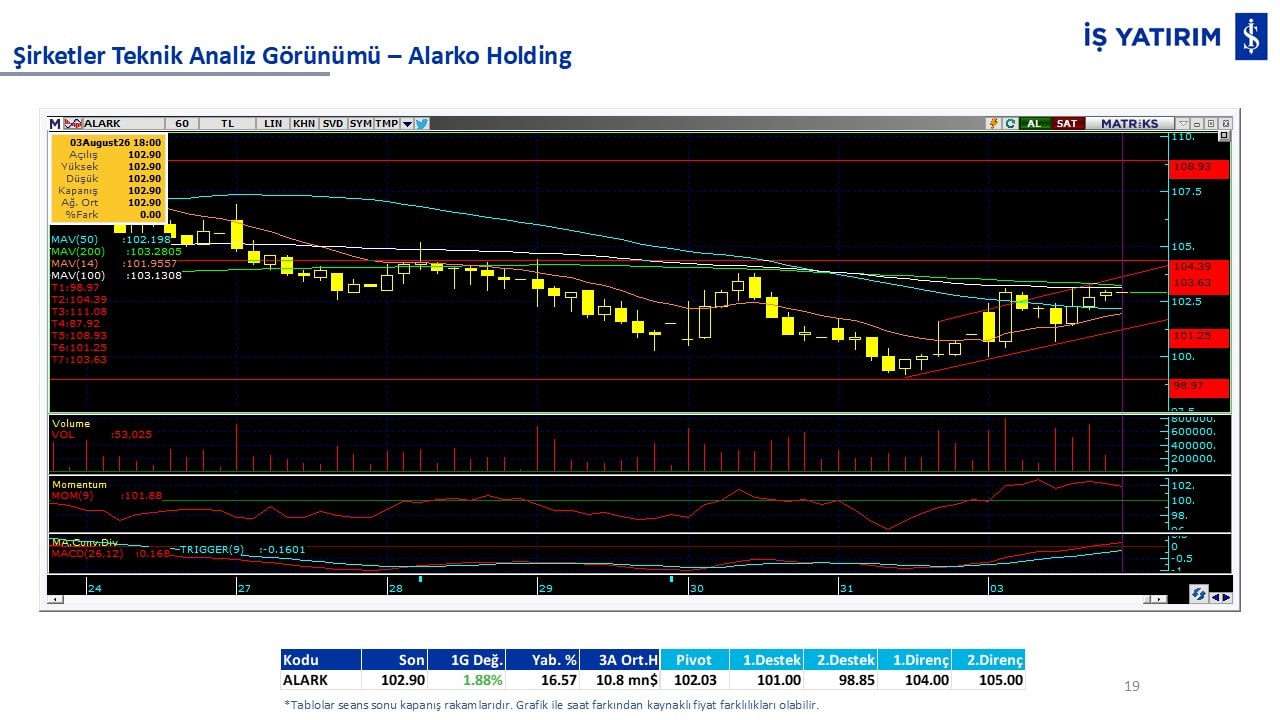Step chart left with bottom-right arrow

(1215, 597)
